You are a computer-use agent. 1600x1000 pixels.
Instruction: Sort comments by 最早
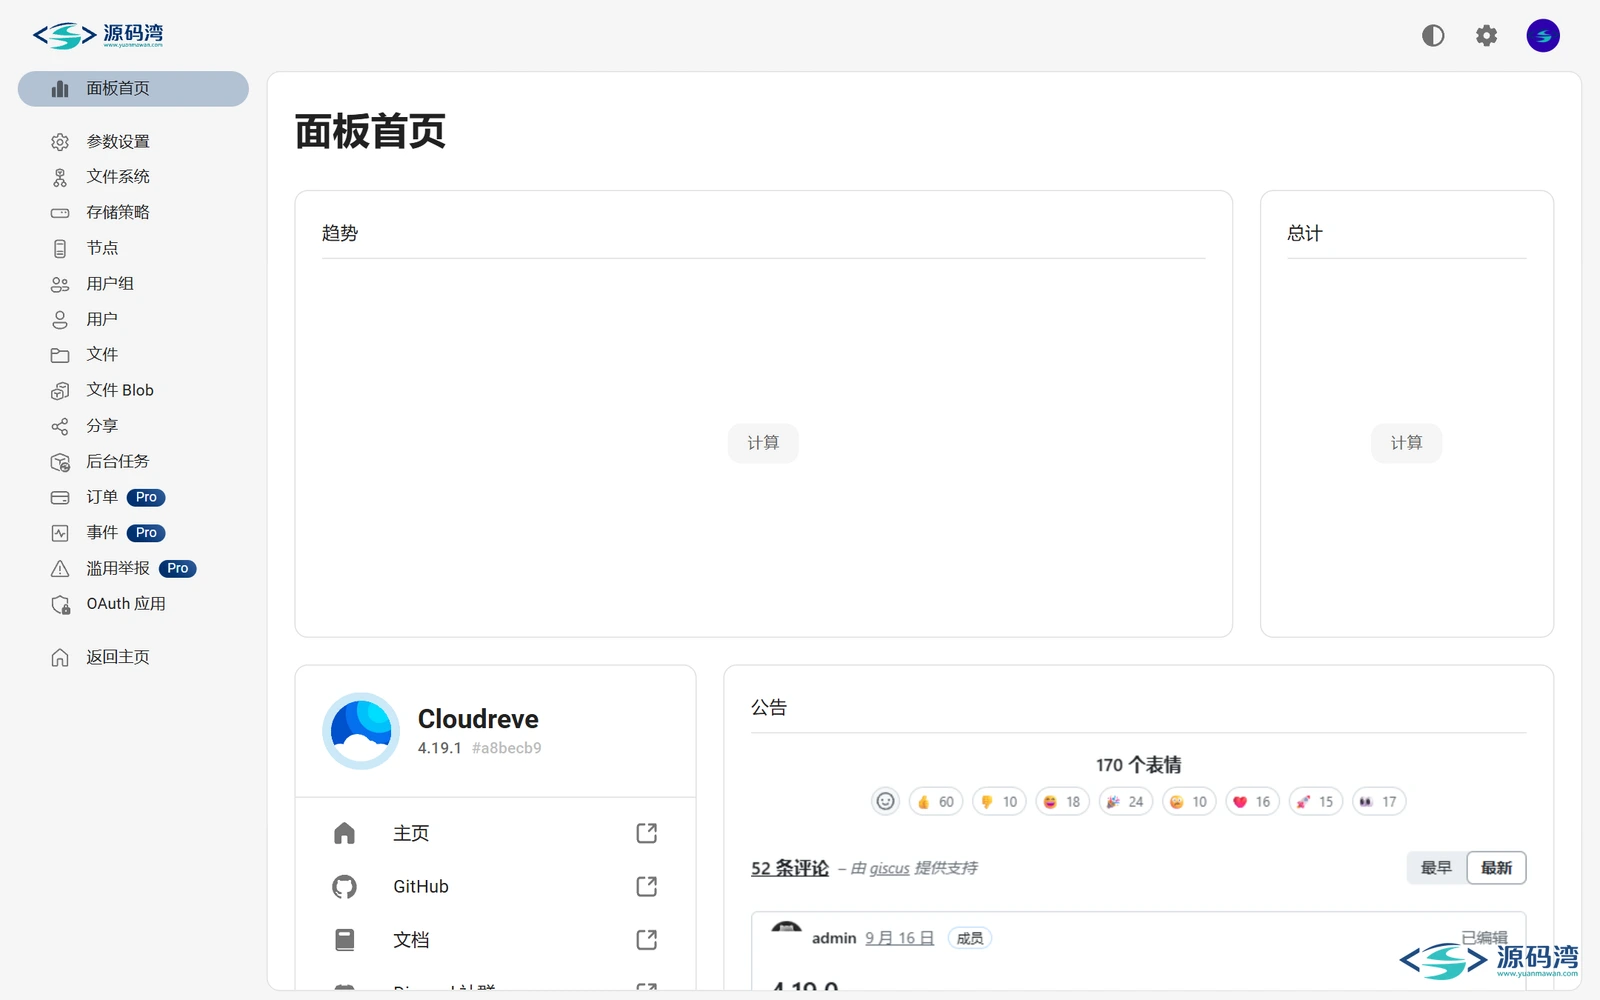tap(1436, 868)
